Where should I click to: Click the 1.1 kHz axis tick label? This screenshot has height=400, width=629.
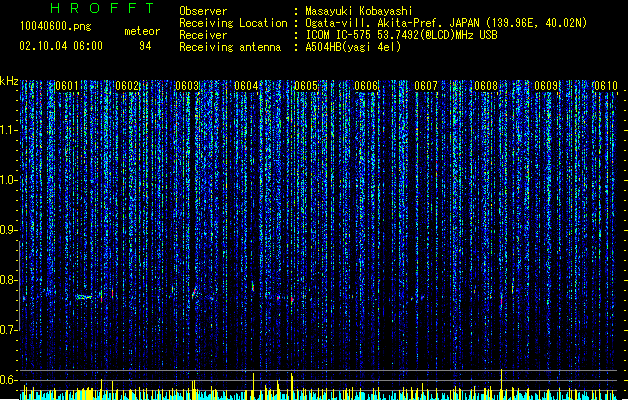coord(9,130)
